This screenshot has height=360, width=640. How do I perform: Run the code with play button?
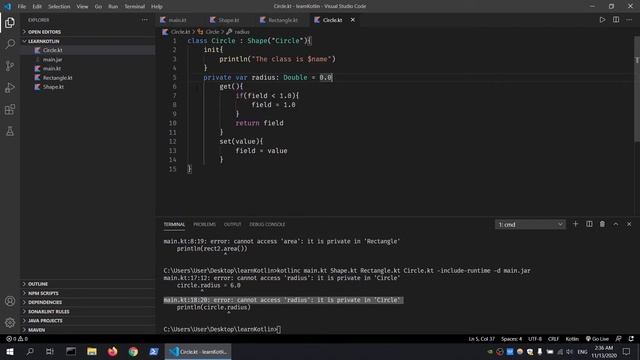click(x=602, y=20)
